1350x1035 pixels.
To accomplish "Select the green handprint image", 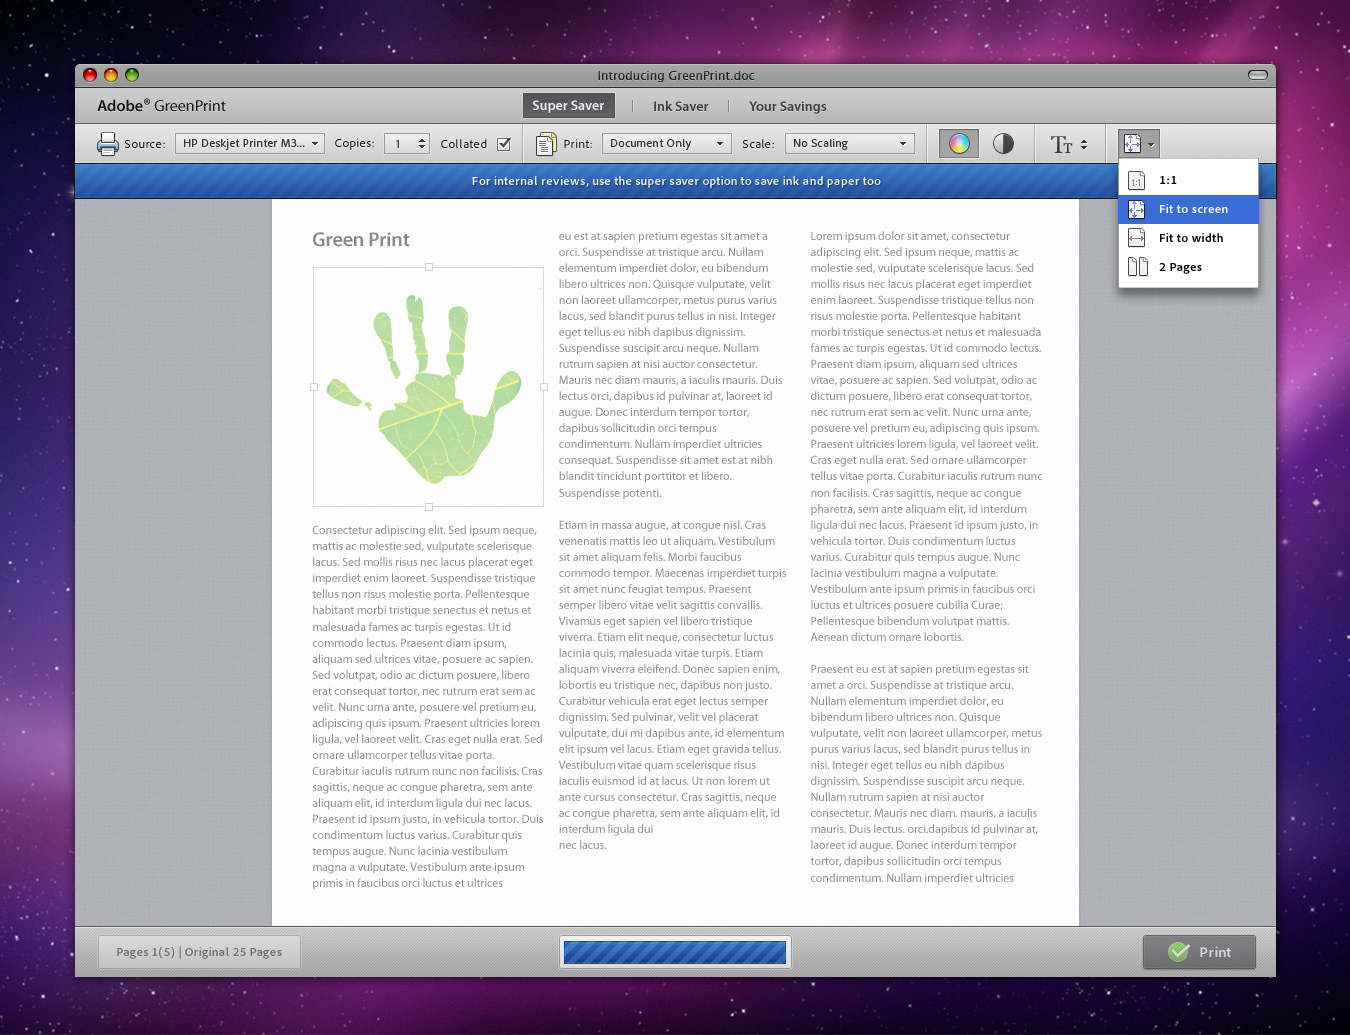I will (x=428, y=386).
